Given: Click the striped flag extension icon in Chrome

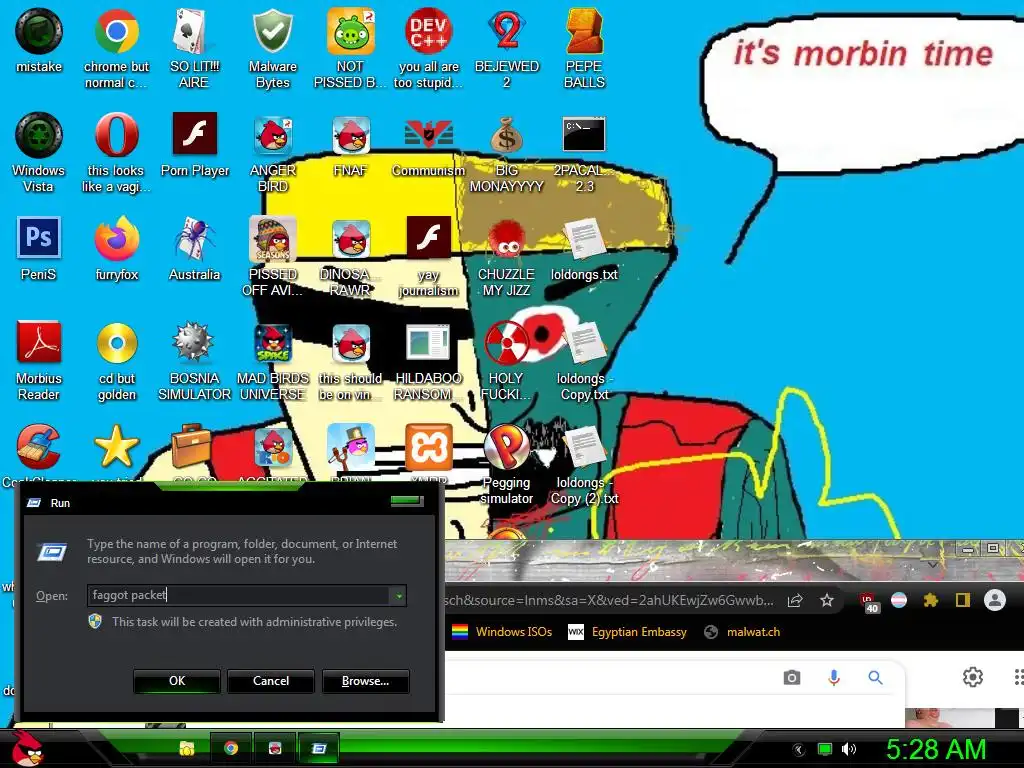Looking at the screenshot, I should click(x=899, y=600).
